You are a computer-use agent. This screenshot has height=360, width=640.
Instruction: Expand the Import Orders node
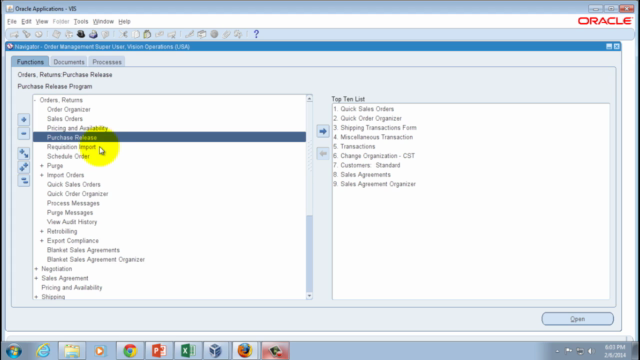(x=42, y=175)
